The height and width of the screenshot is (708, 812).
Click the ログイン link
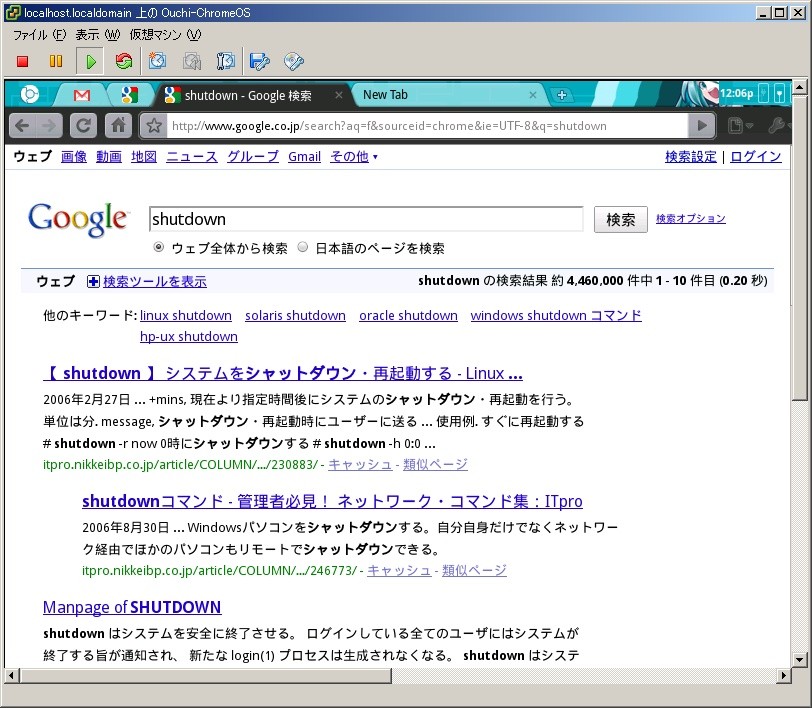tap(756, 156)
